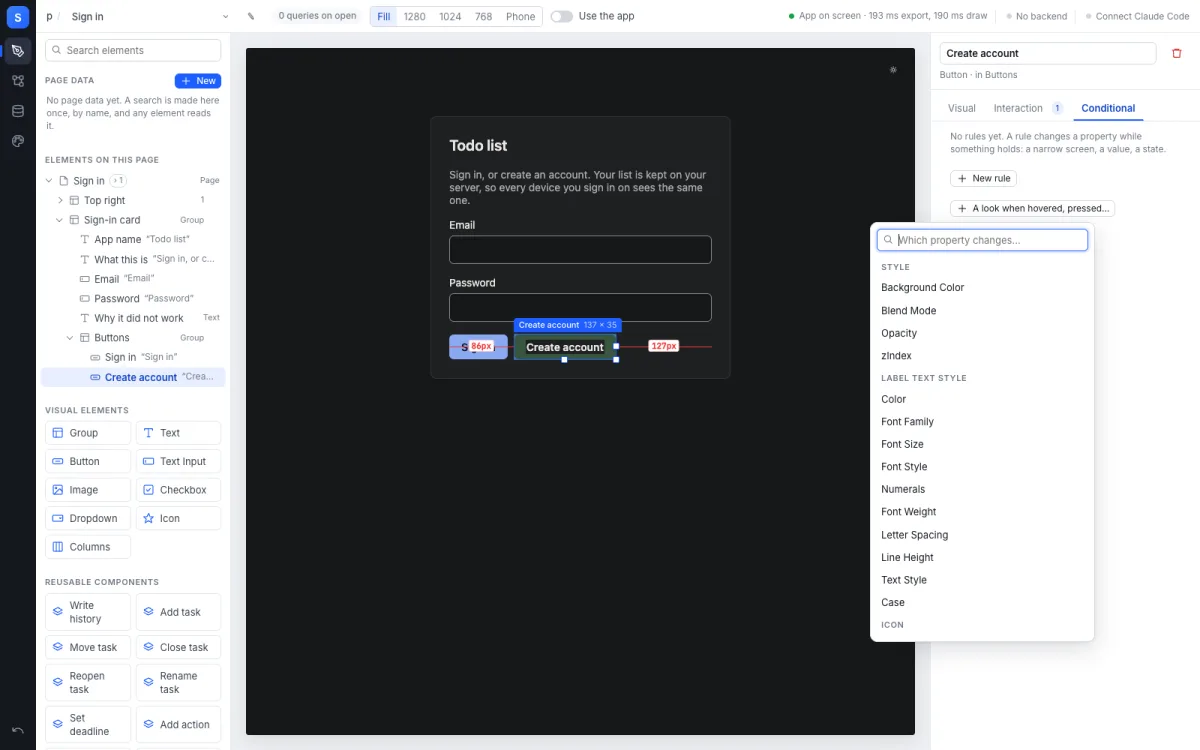Open the theme palette icon in sidebar

pyautogui.click(x=17, y=141)
